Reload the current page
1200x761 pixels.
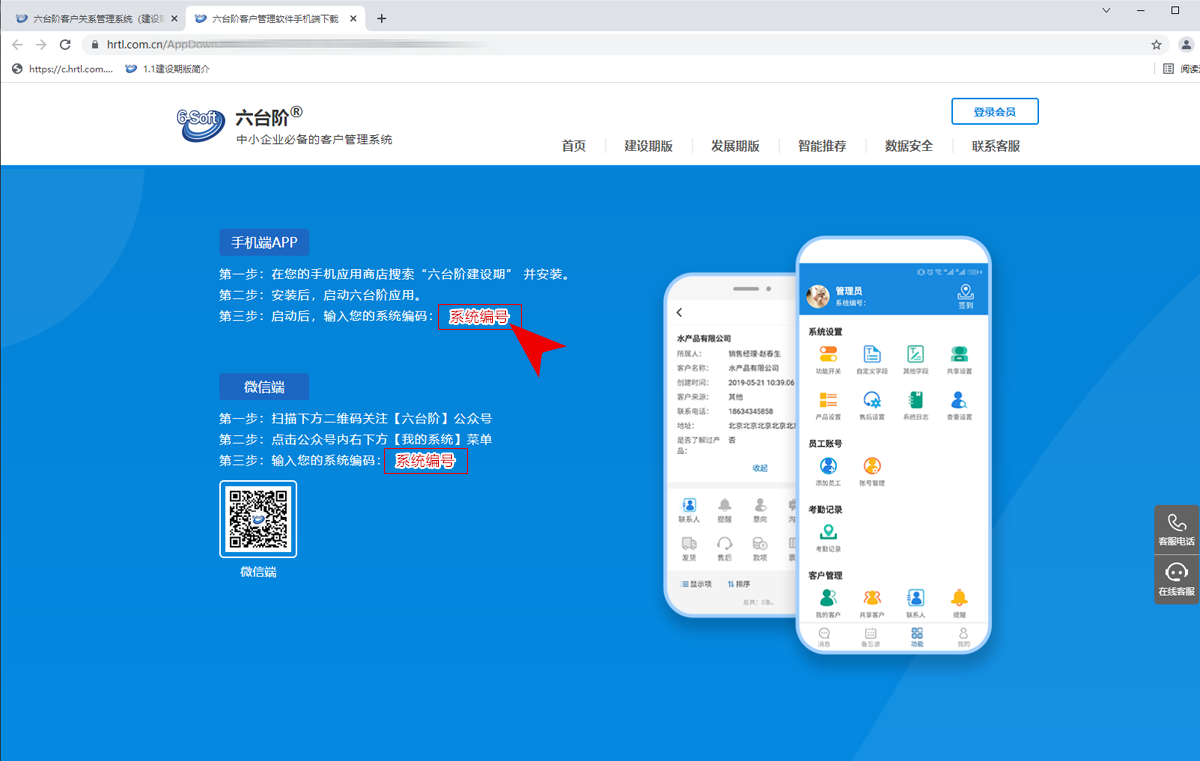[65, 44]
